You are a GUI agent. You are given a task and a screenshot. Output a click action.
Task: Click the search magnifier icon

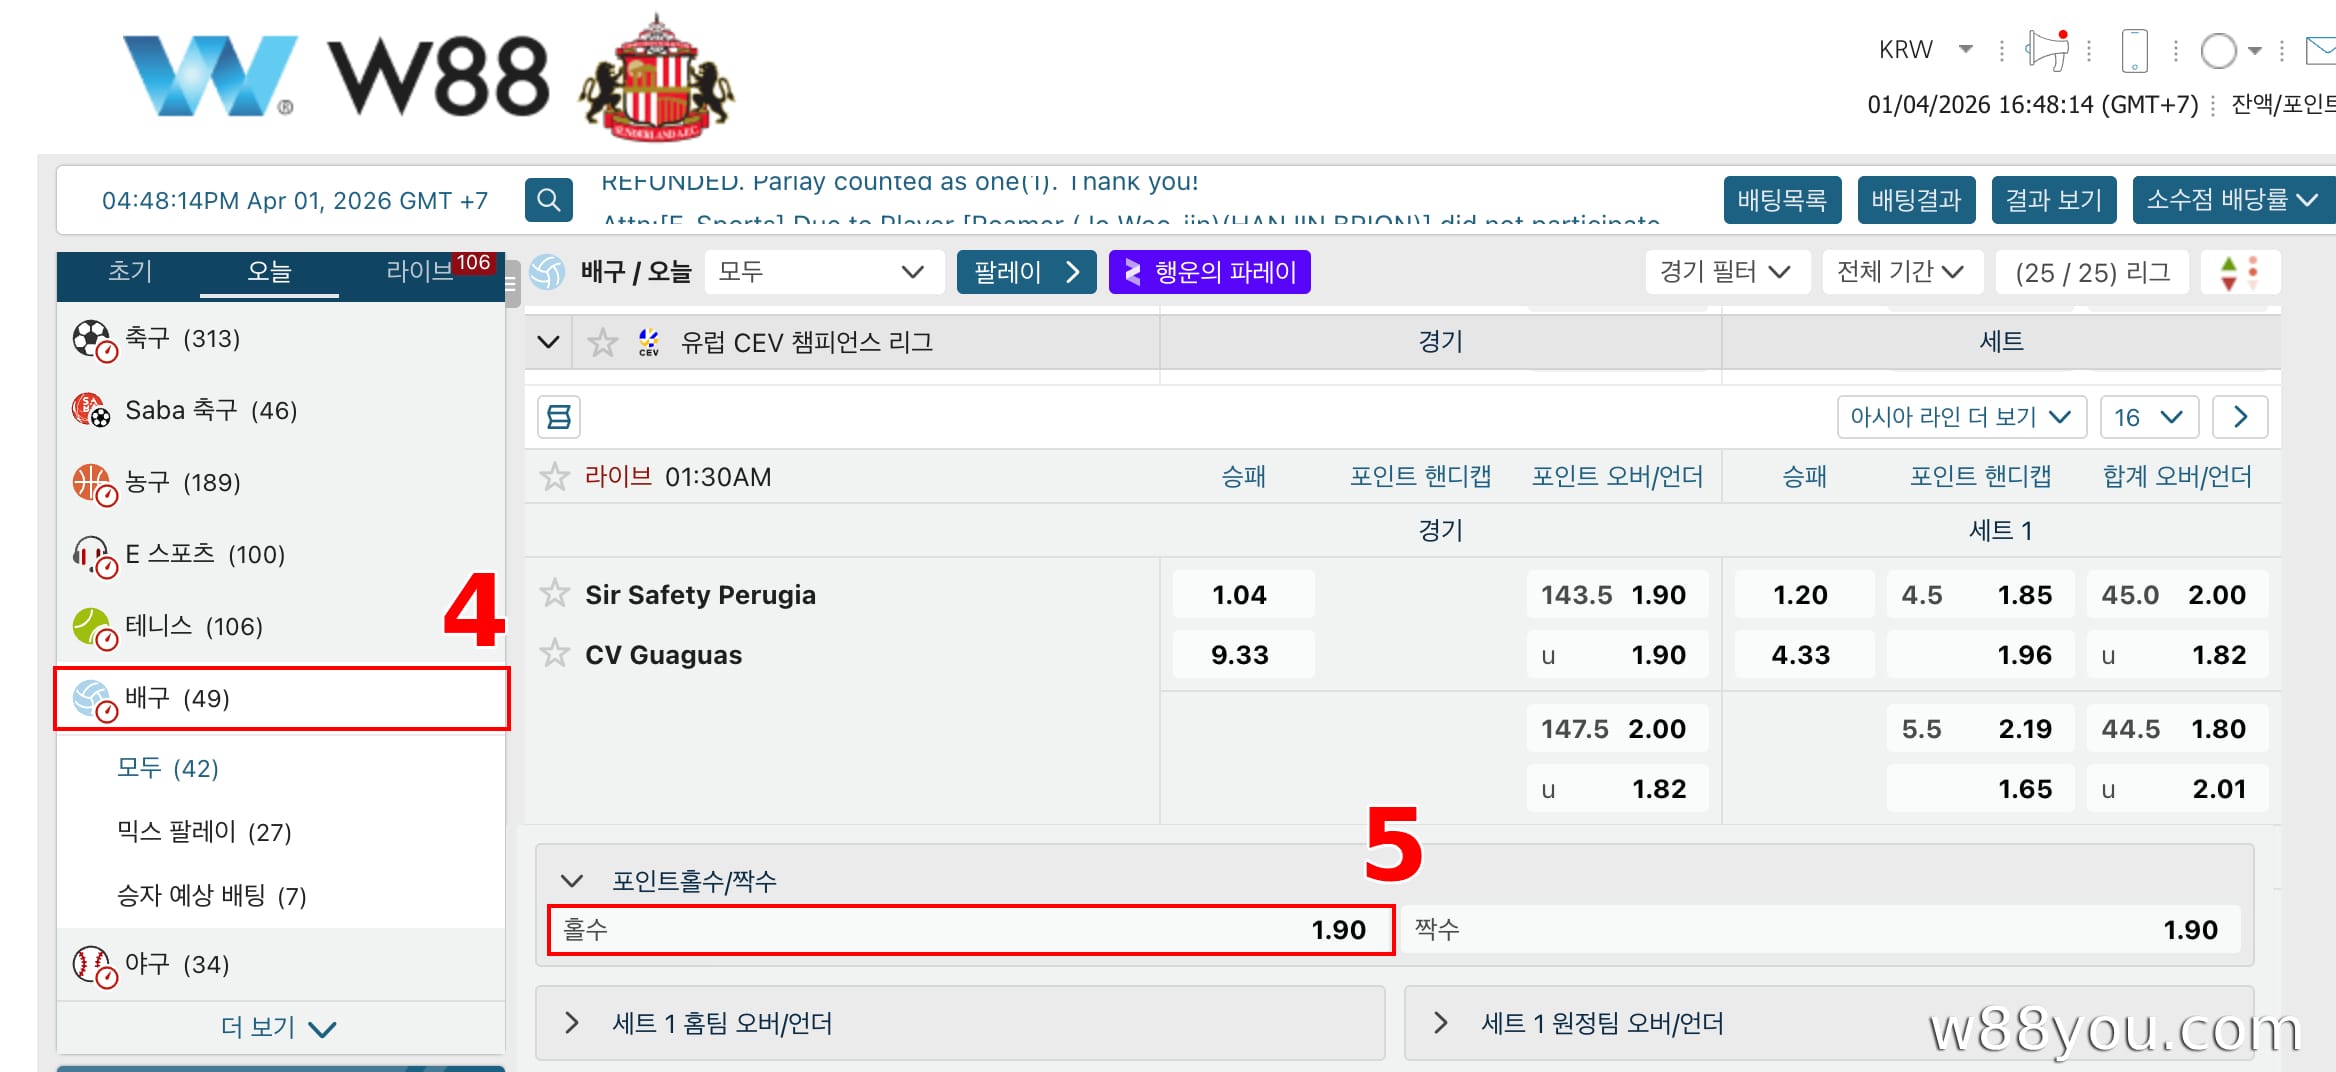point(548,200)
